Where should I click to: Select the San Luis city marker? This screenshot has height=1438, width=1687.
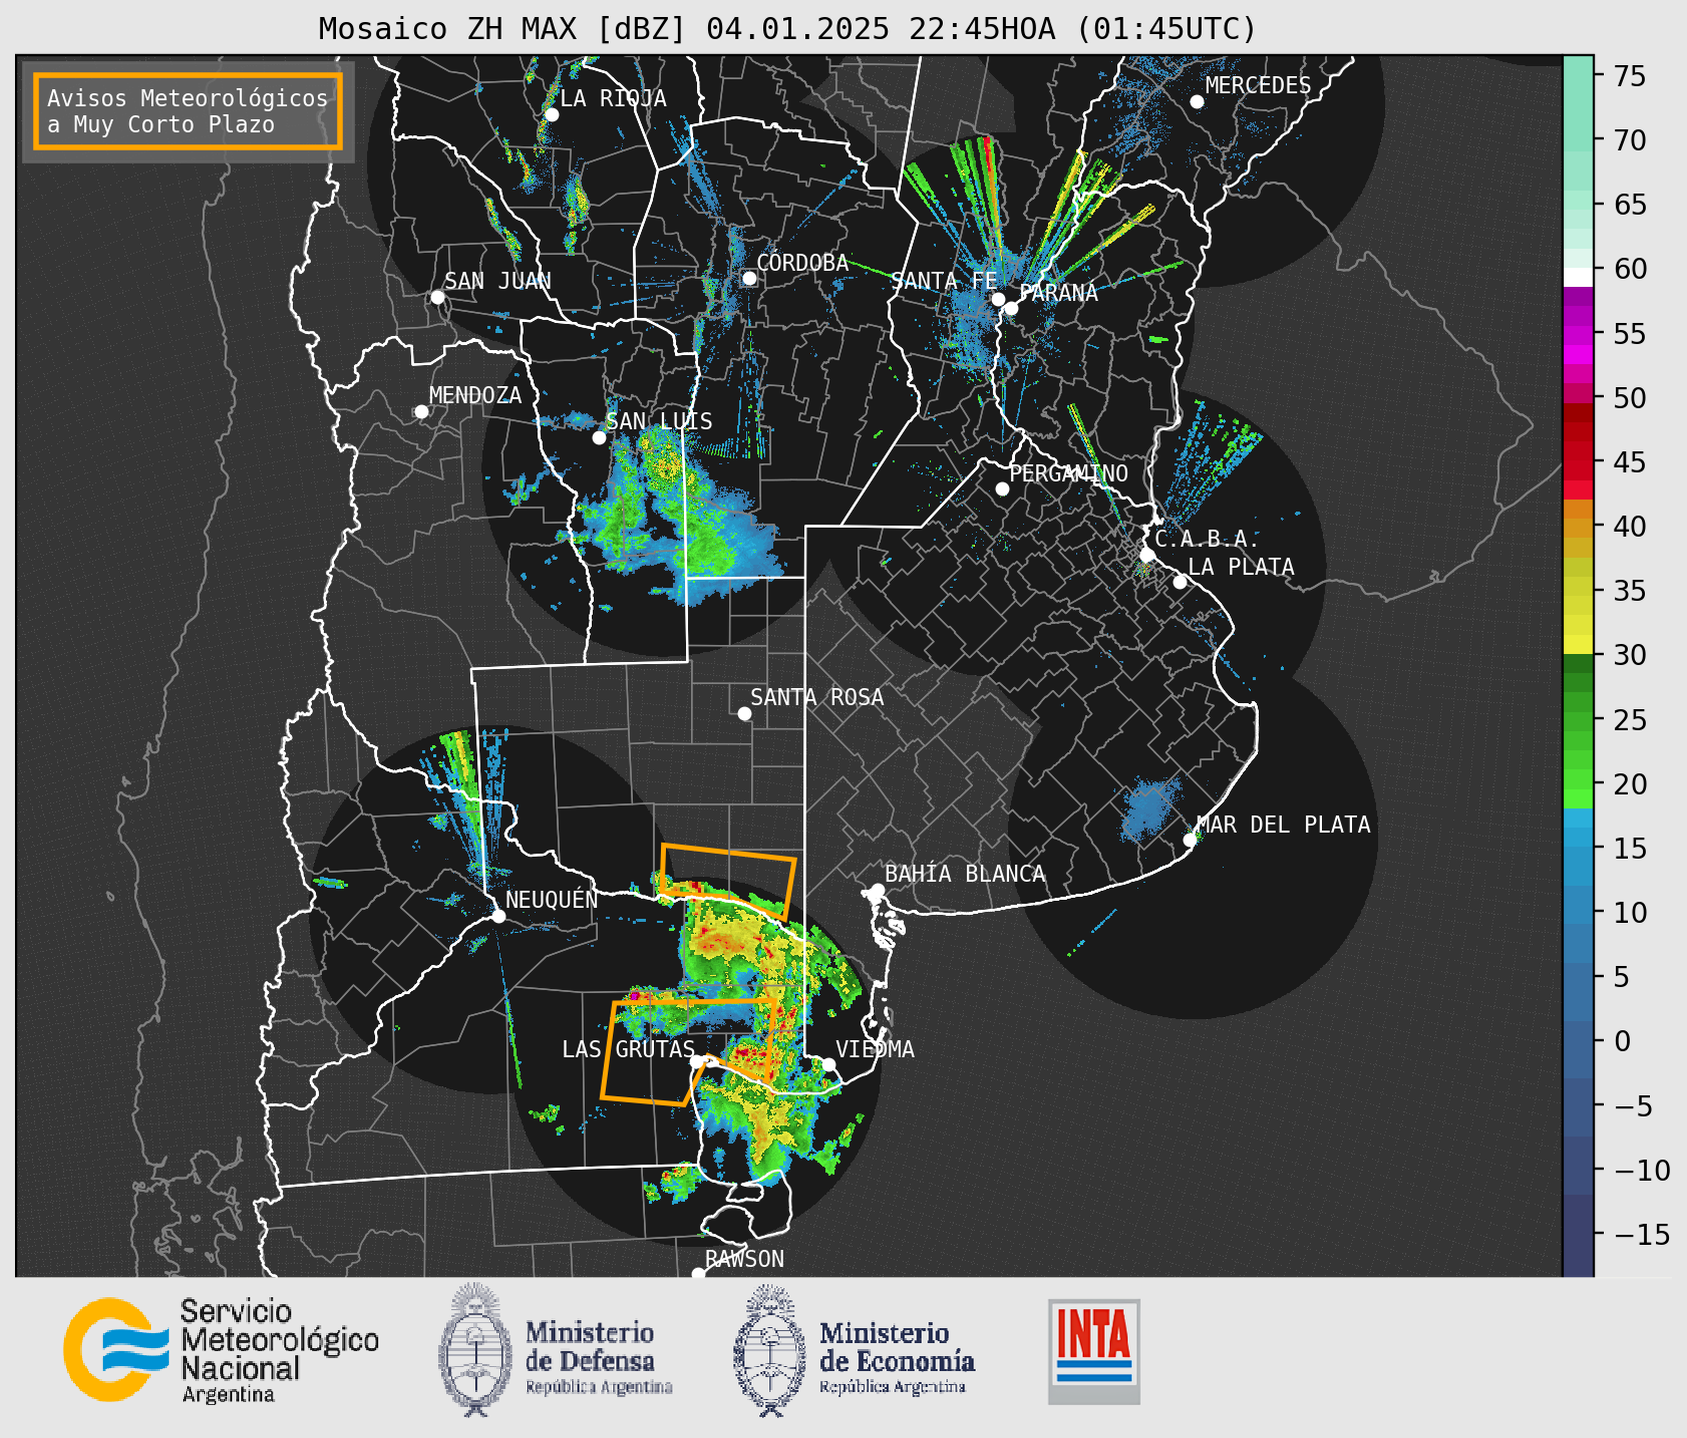(599, 438)
